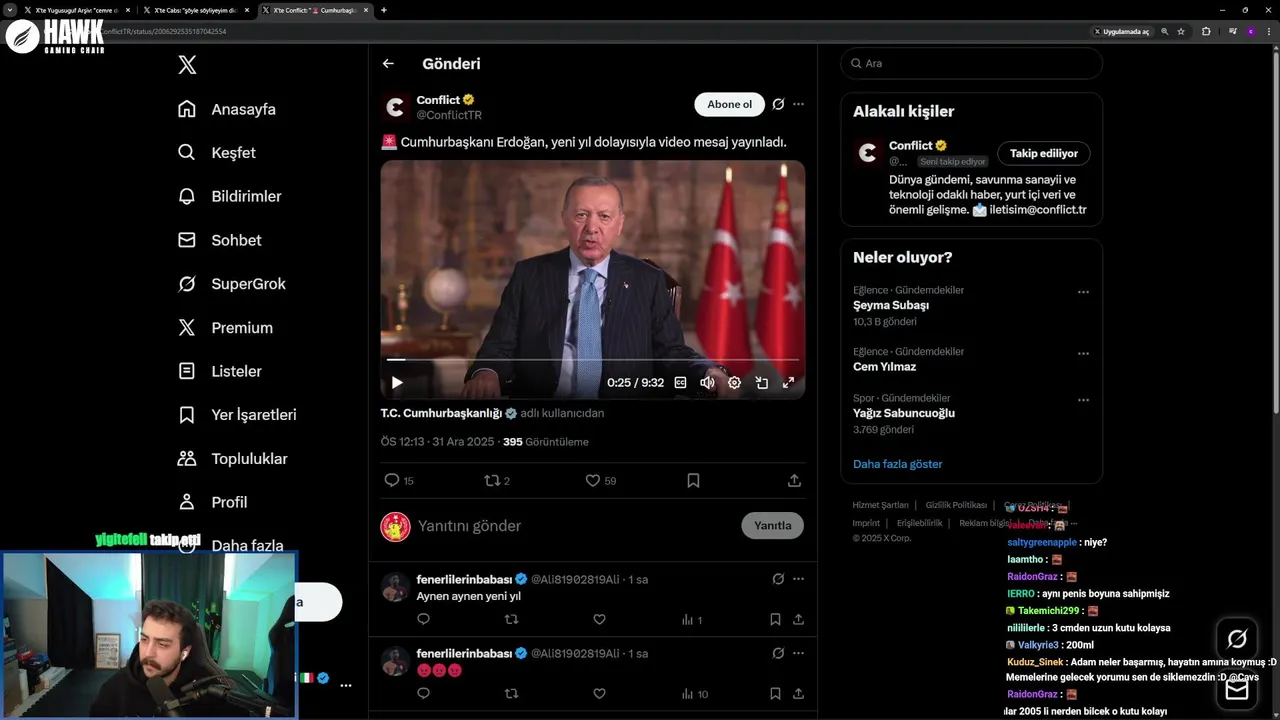Mute the video volume
This screenshot has width=1280, height=720.
708,382
